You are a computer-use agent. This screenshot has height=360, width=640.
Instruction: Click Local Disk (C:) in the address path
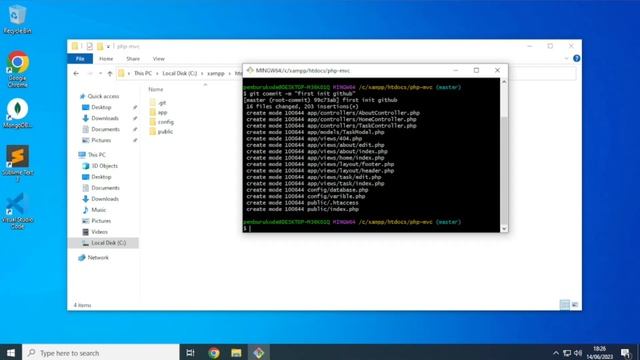[180, 73]
